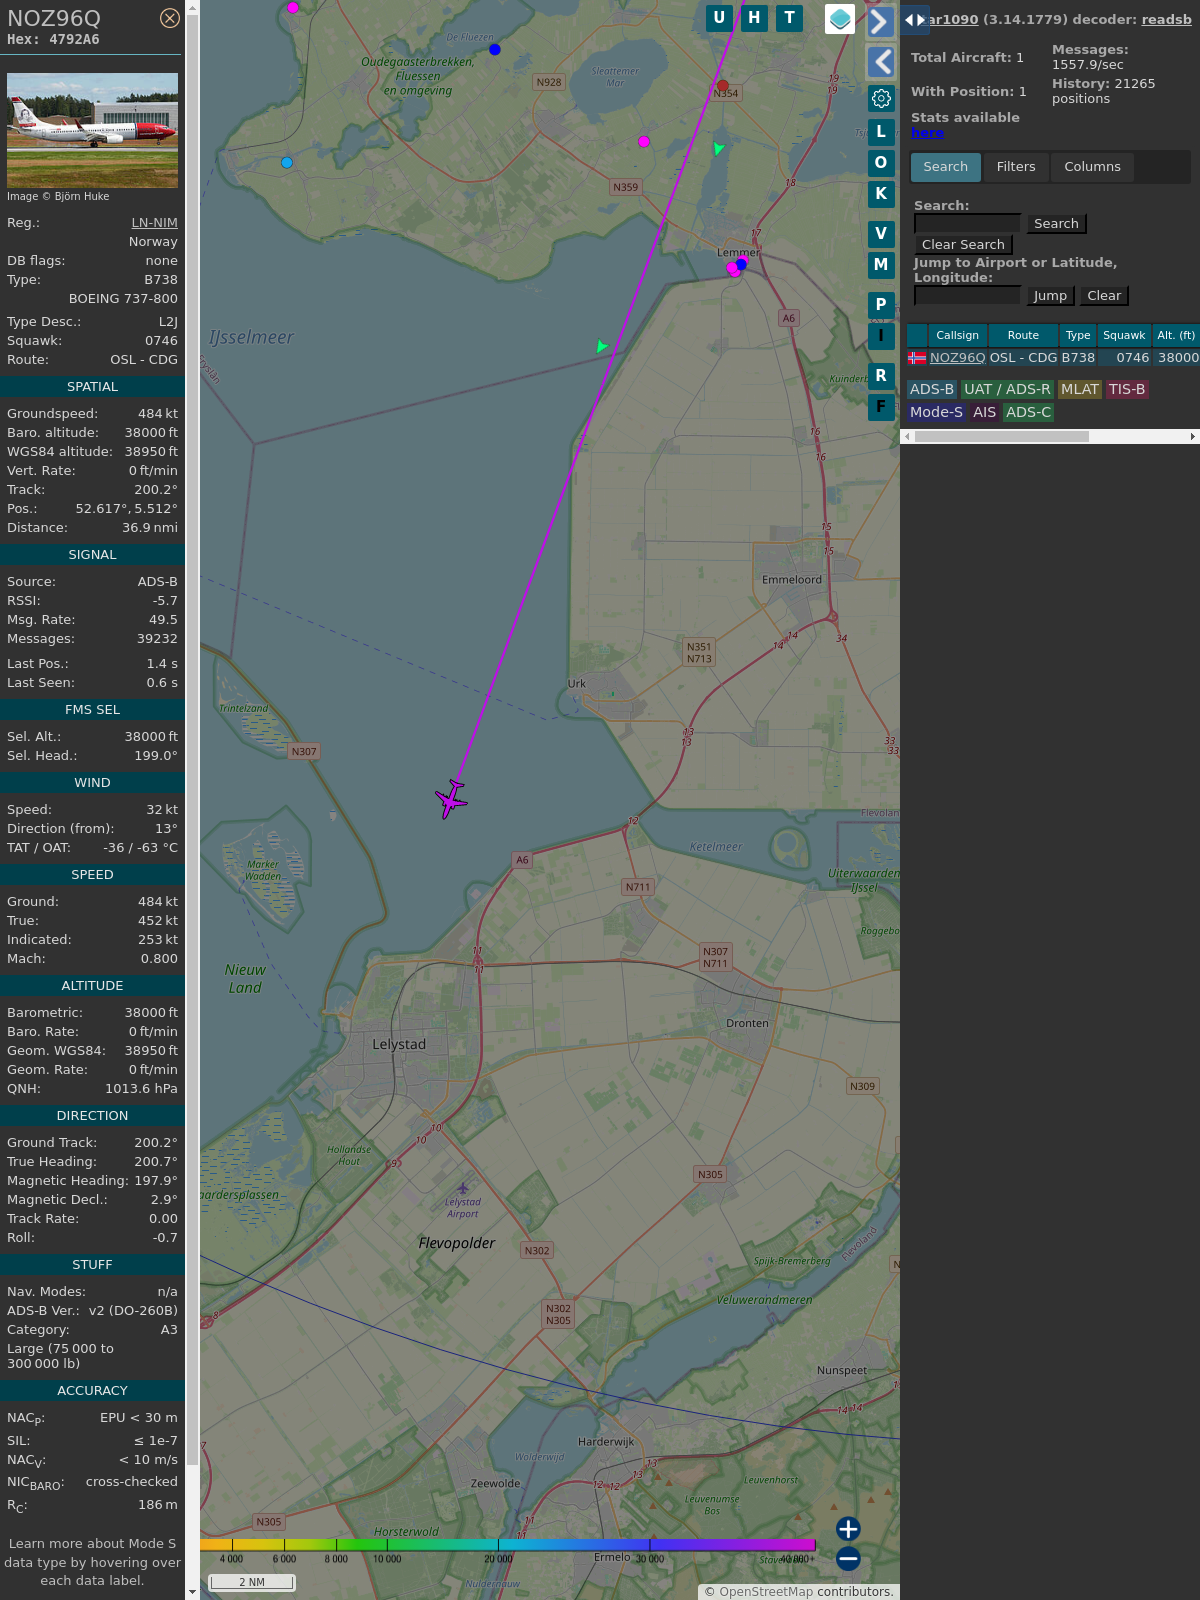The width and height of the screenshot is (1200, 1600).
Task: Zoom out with the minus button
Action: click(848, 1558)
